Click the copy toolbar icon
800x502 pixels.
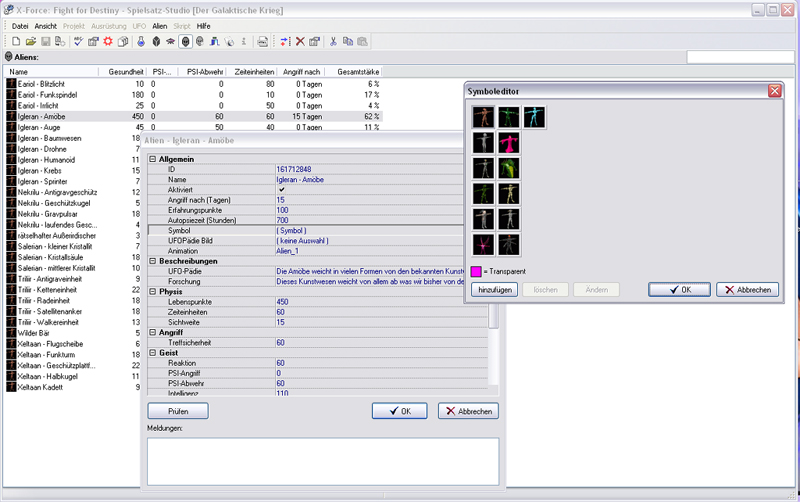click(348, 41)
